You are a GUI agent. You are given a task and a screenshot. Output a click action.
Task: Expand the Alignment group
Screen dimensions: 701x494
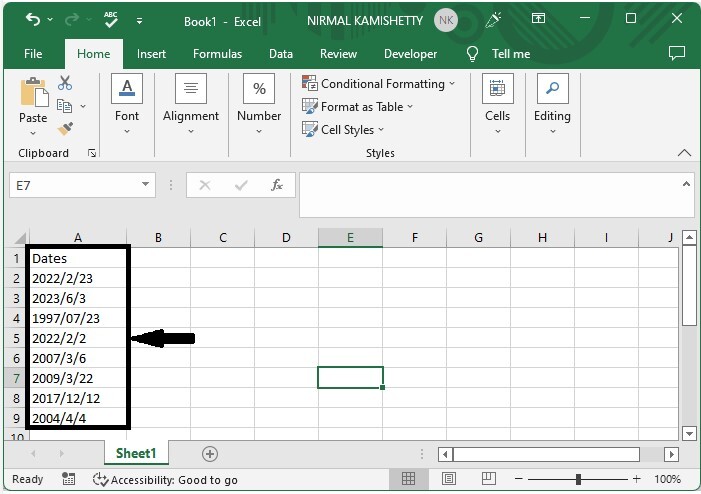pyautogui.click(x=191, y=105)
